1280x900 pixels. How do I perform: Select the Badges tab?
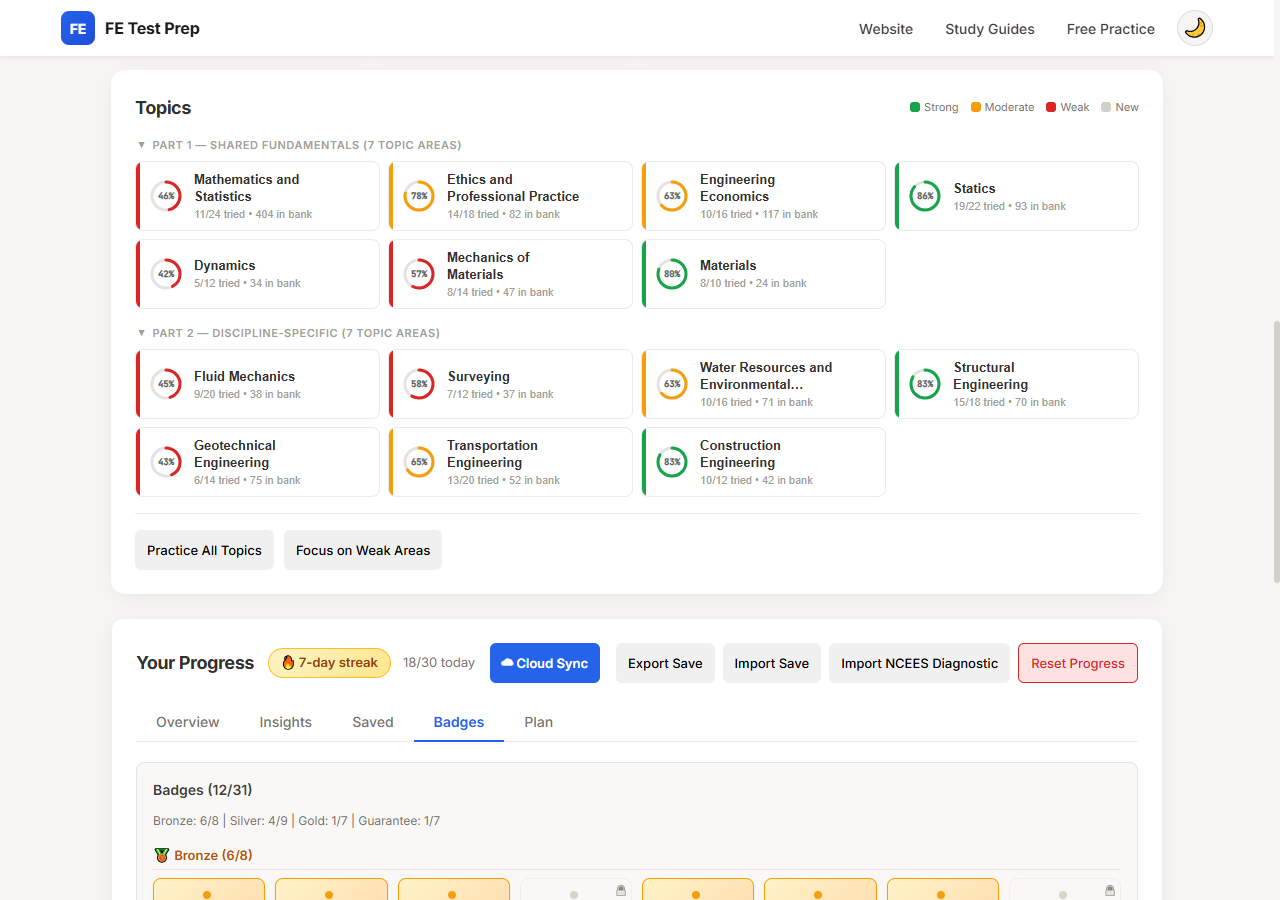pos(459,722)
